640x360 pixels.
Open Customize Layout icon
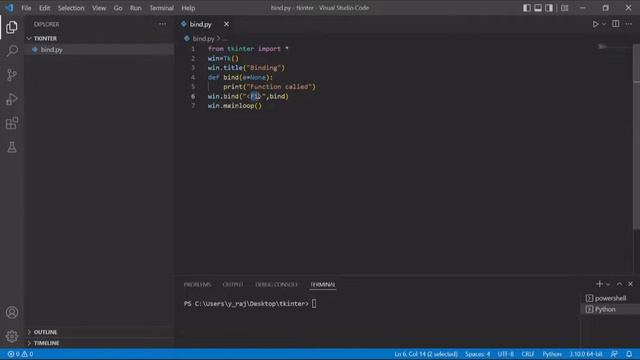564,8
